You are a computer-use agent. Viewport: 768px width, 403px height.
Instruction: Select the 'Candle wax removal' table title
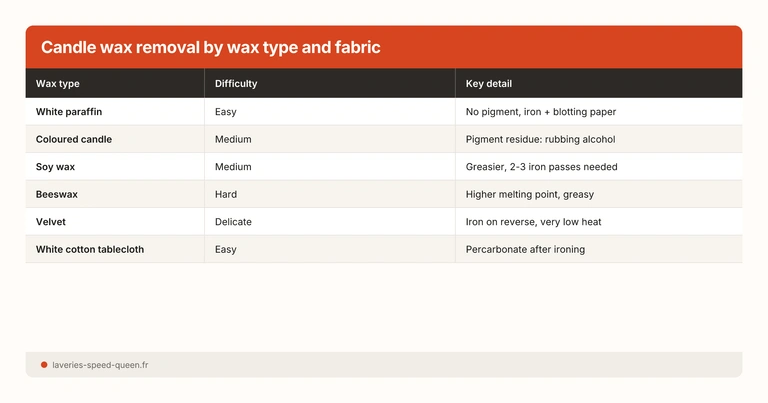coord(210,48)
